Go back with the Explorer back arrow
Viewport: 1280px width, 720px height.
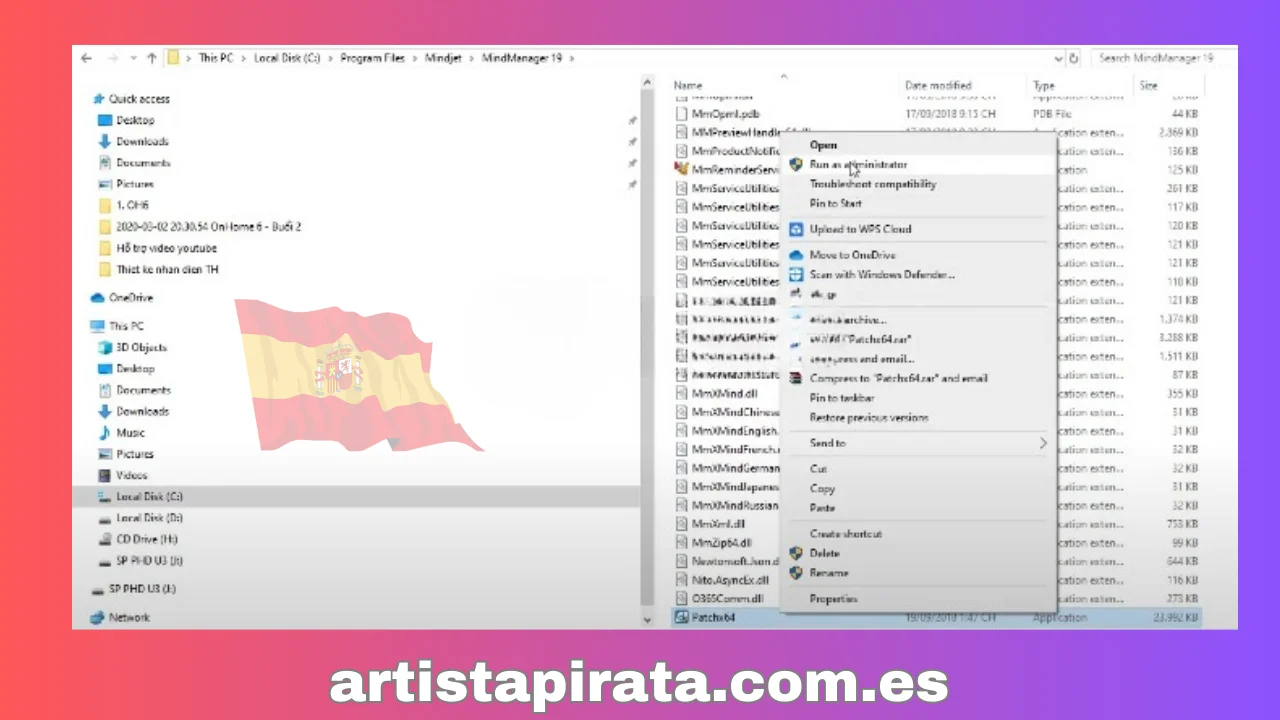click(x=86, y=58)
